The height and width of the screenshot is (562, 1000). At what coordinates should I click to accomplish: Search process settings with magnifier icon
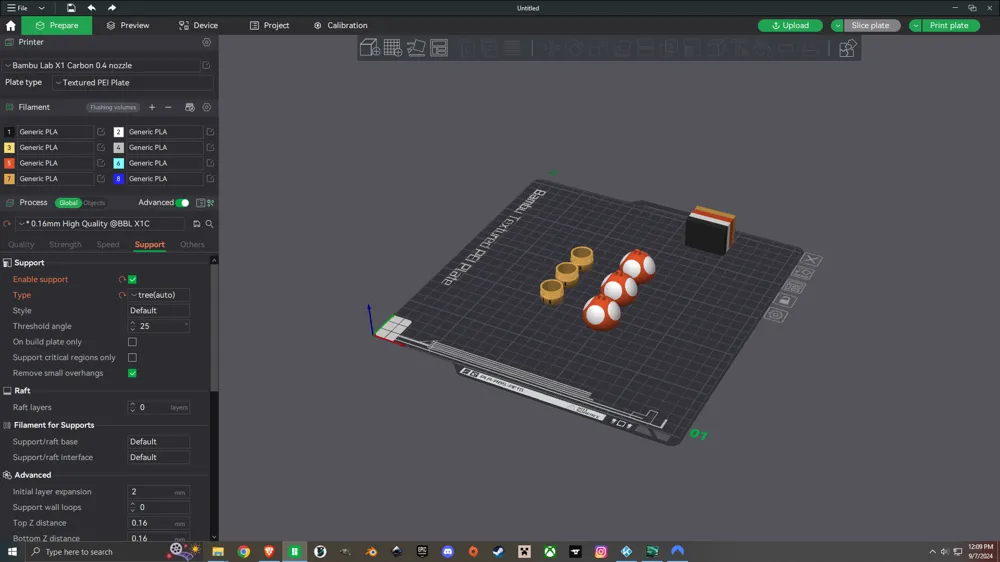(x=209, y=224)
